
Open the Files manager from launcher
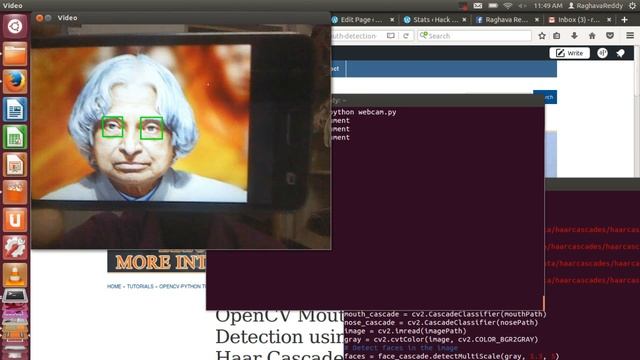[x=15, y=53]
